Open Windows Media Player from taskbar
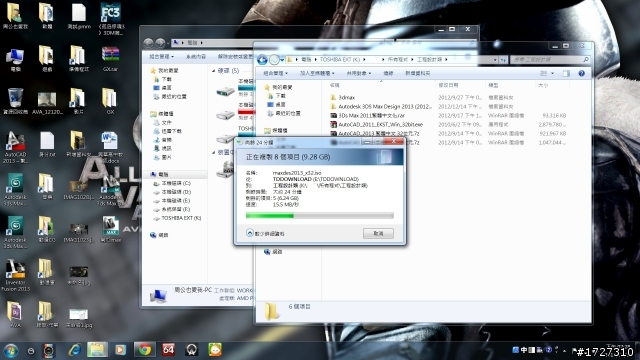The width and height of the screenshot is (640, 360). click(x=120, y=350)
